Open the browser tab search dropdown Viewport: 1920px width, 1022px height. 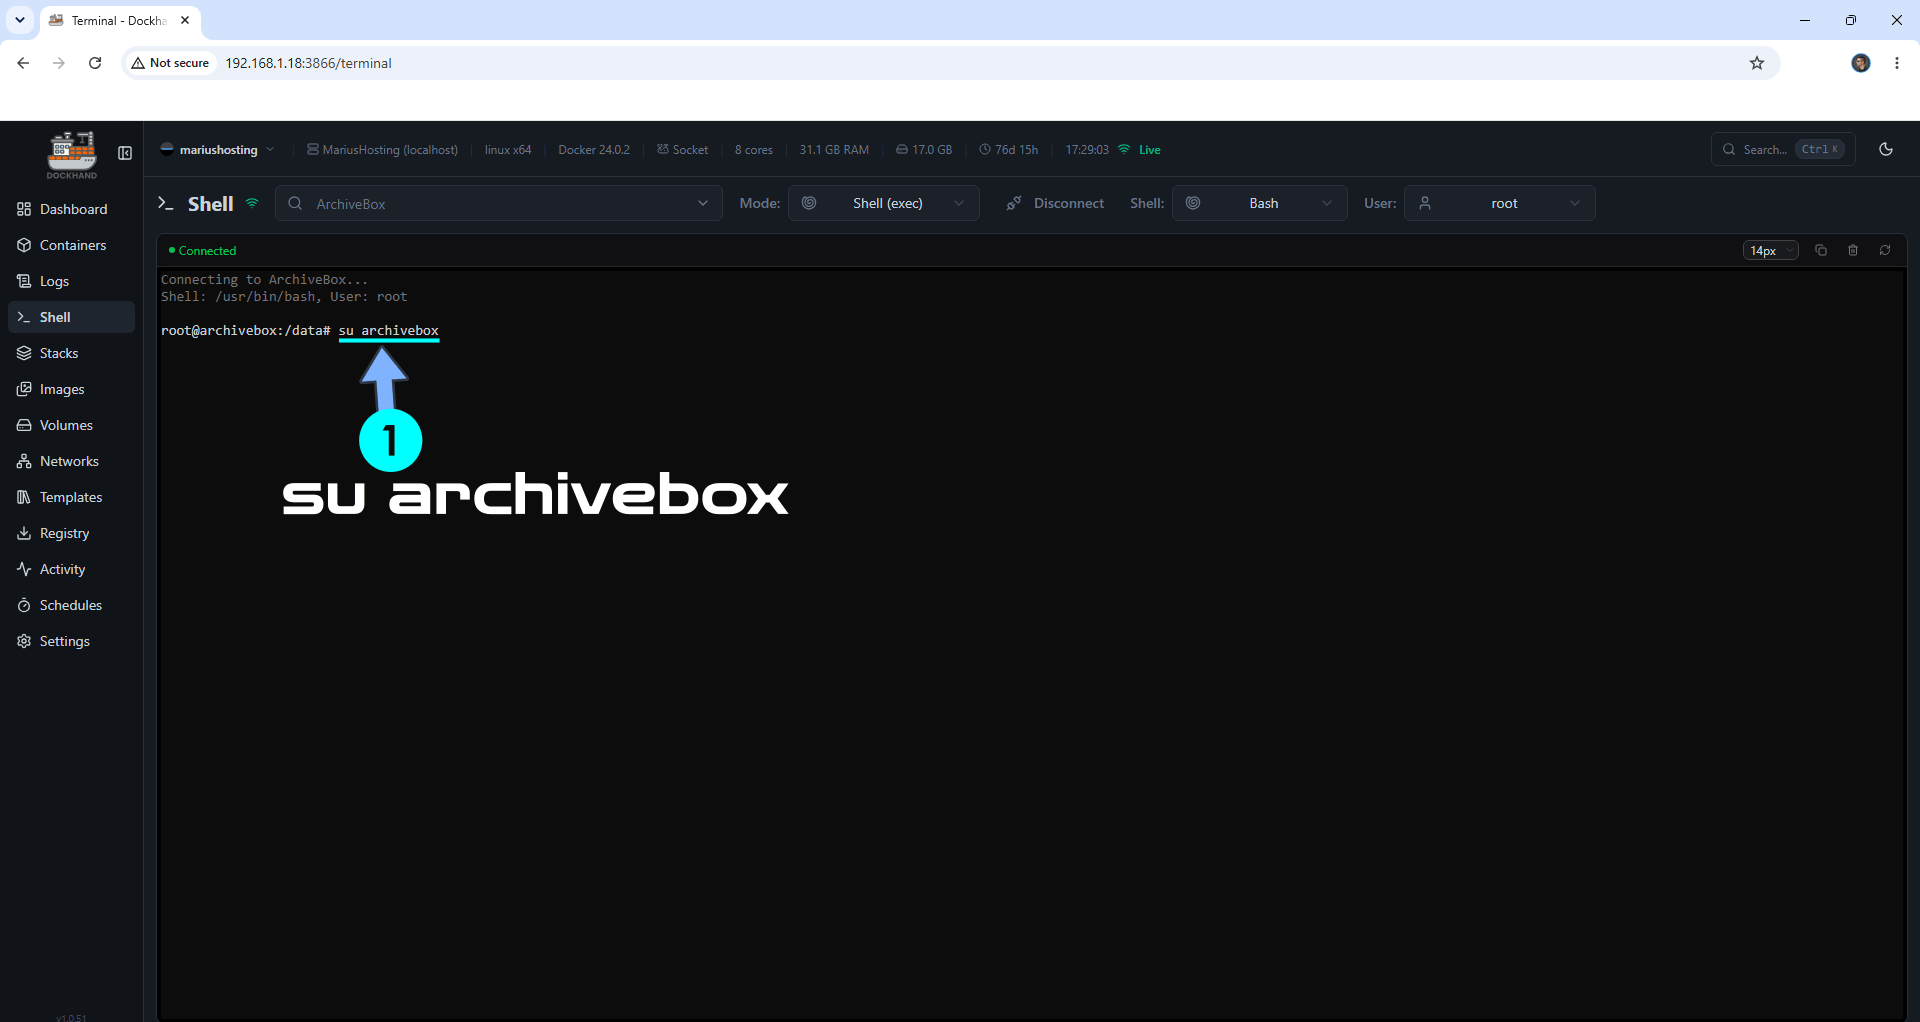[20, 20]
